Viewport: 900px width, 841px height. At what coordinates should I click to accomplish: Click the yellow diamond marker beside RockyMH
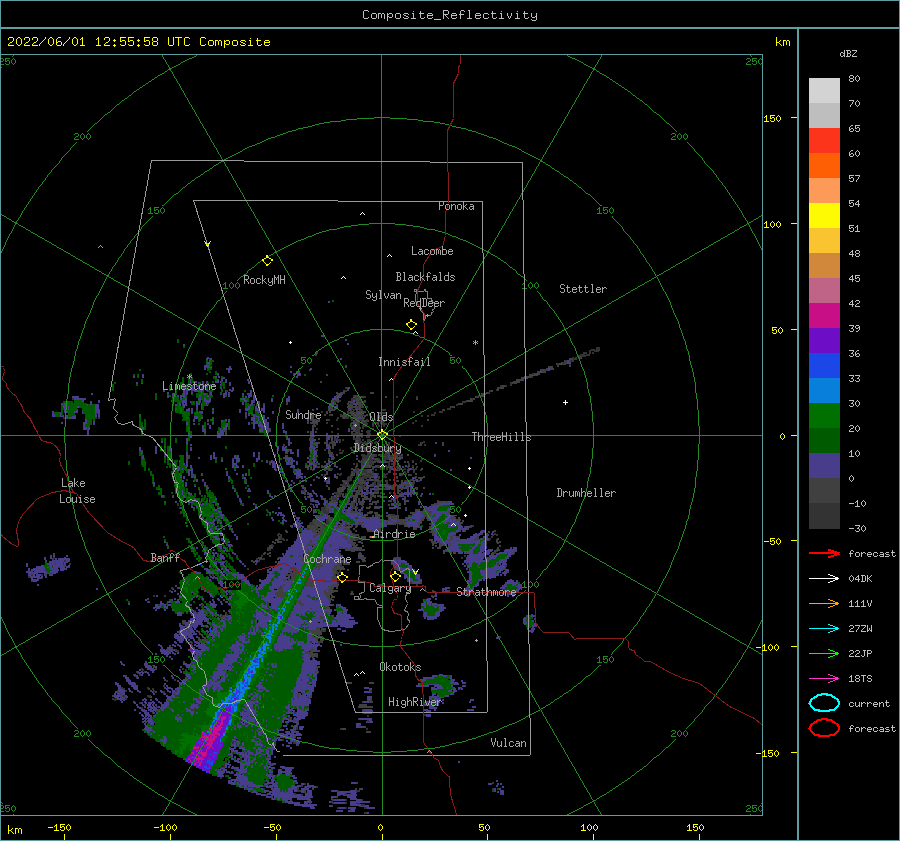tap(267, 261)
